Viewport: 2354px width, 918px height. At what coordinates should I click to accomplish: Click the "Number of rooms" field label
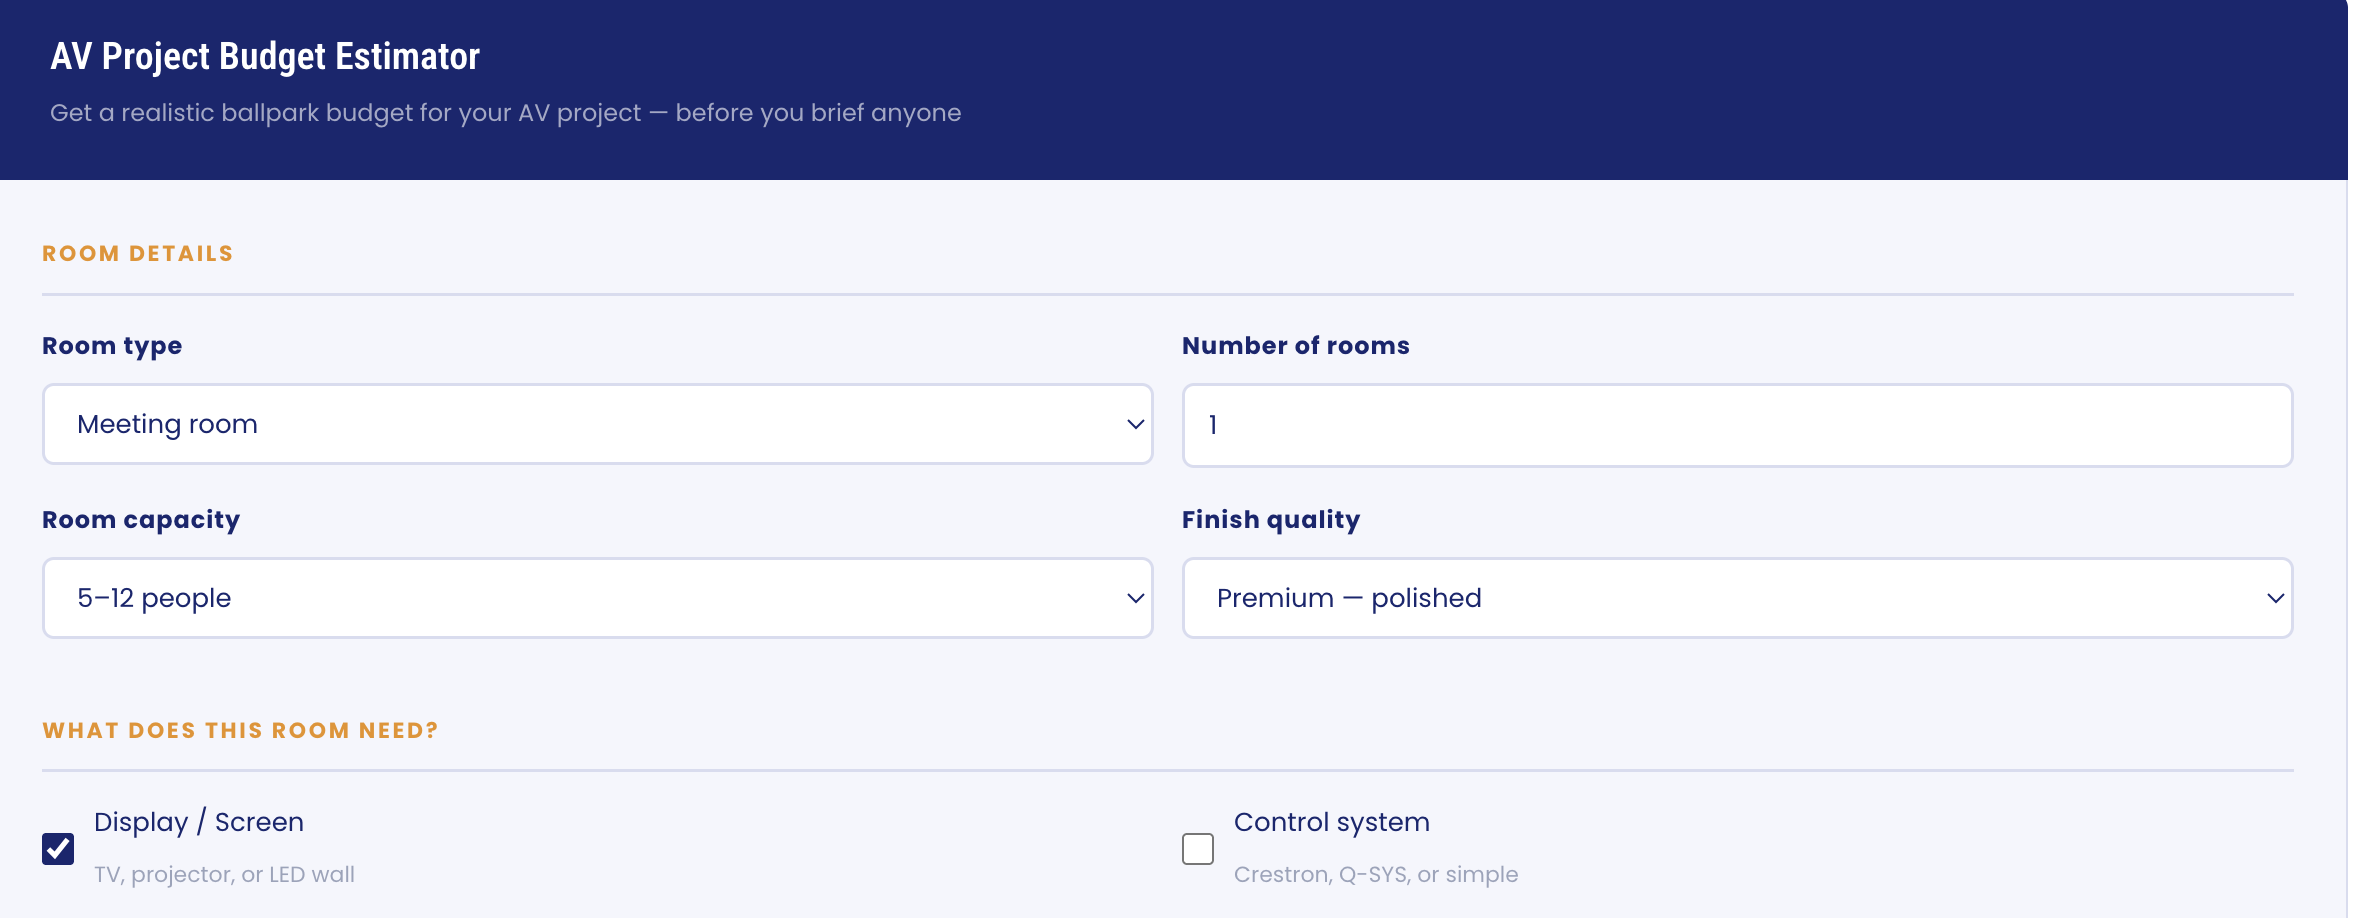1295,346
